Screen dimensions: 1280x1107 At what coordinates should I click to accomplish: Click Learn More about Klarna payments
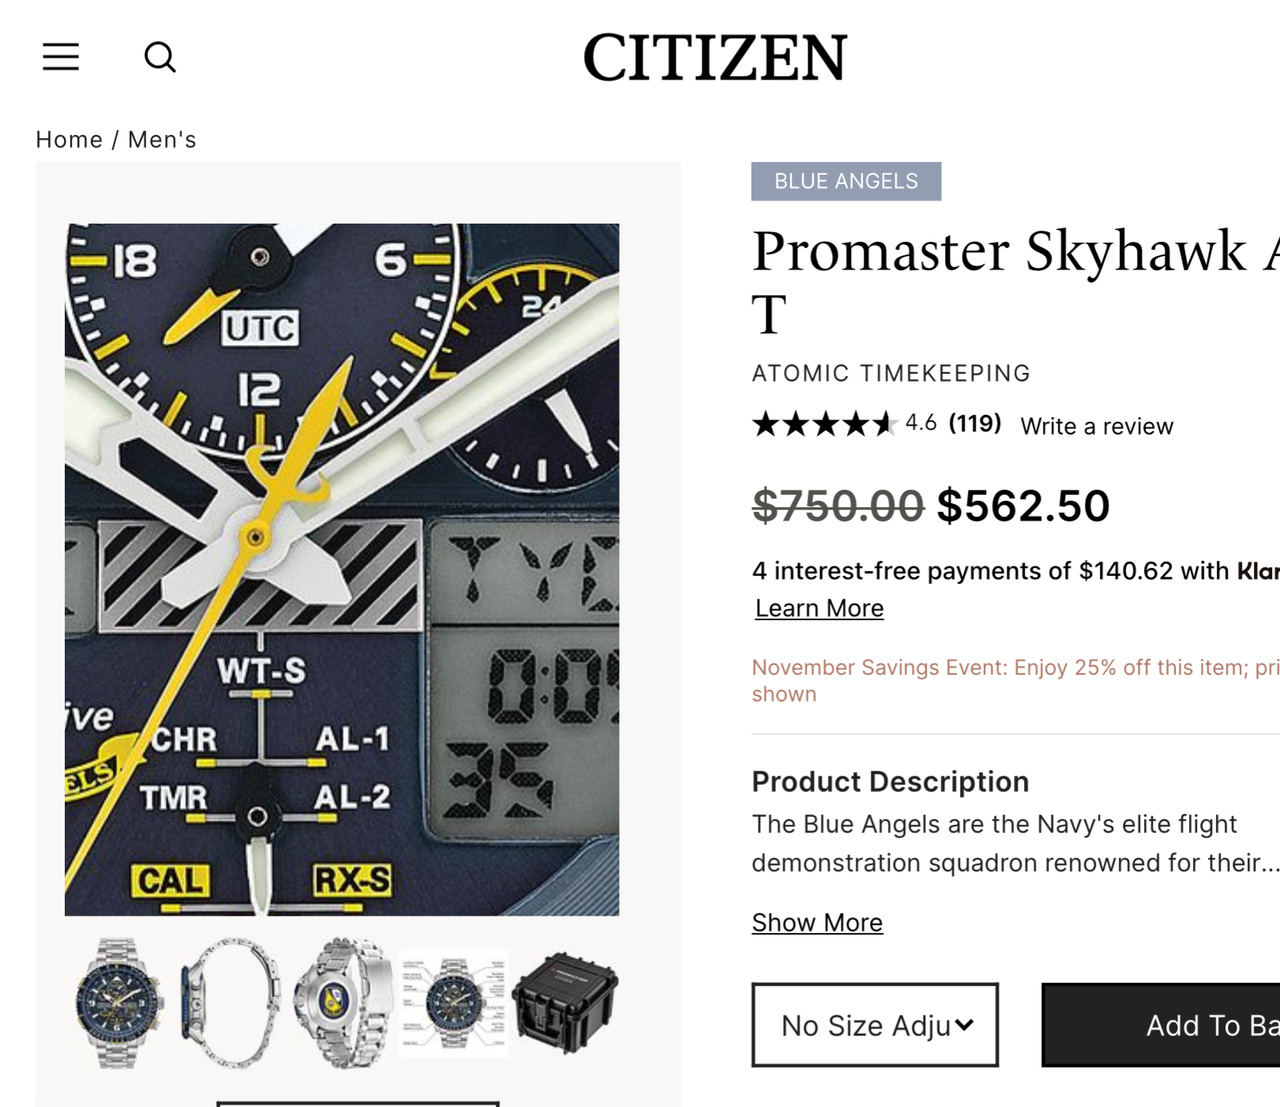pyautogui.click(x=819, y=608)
